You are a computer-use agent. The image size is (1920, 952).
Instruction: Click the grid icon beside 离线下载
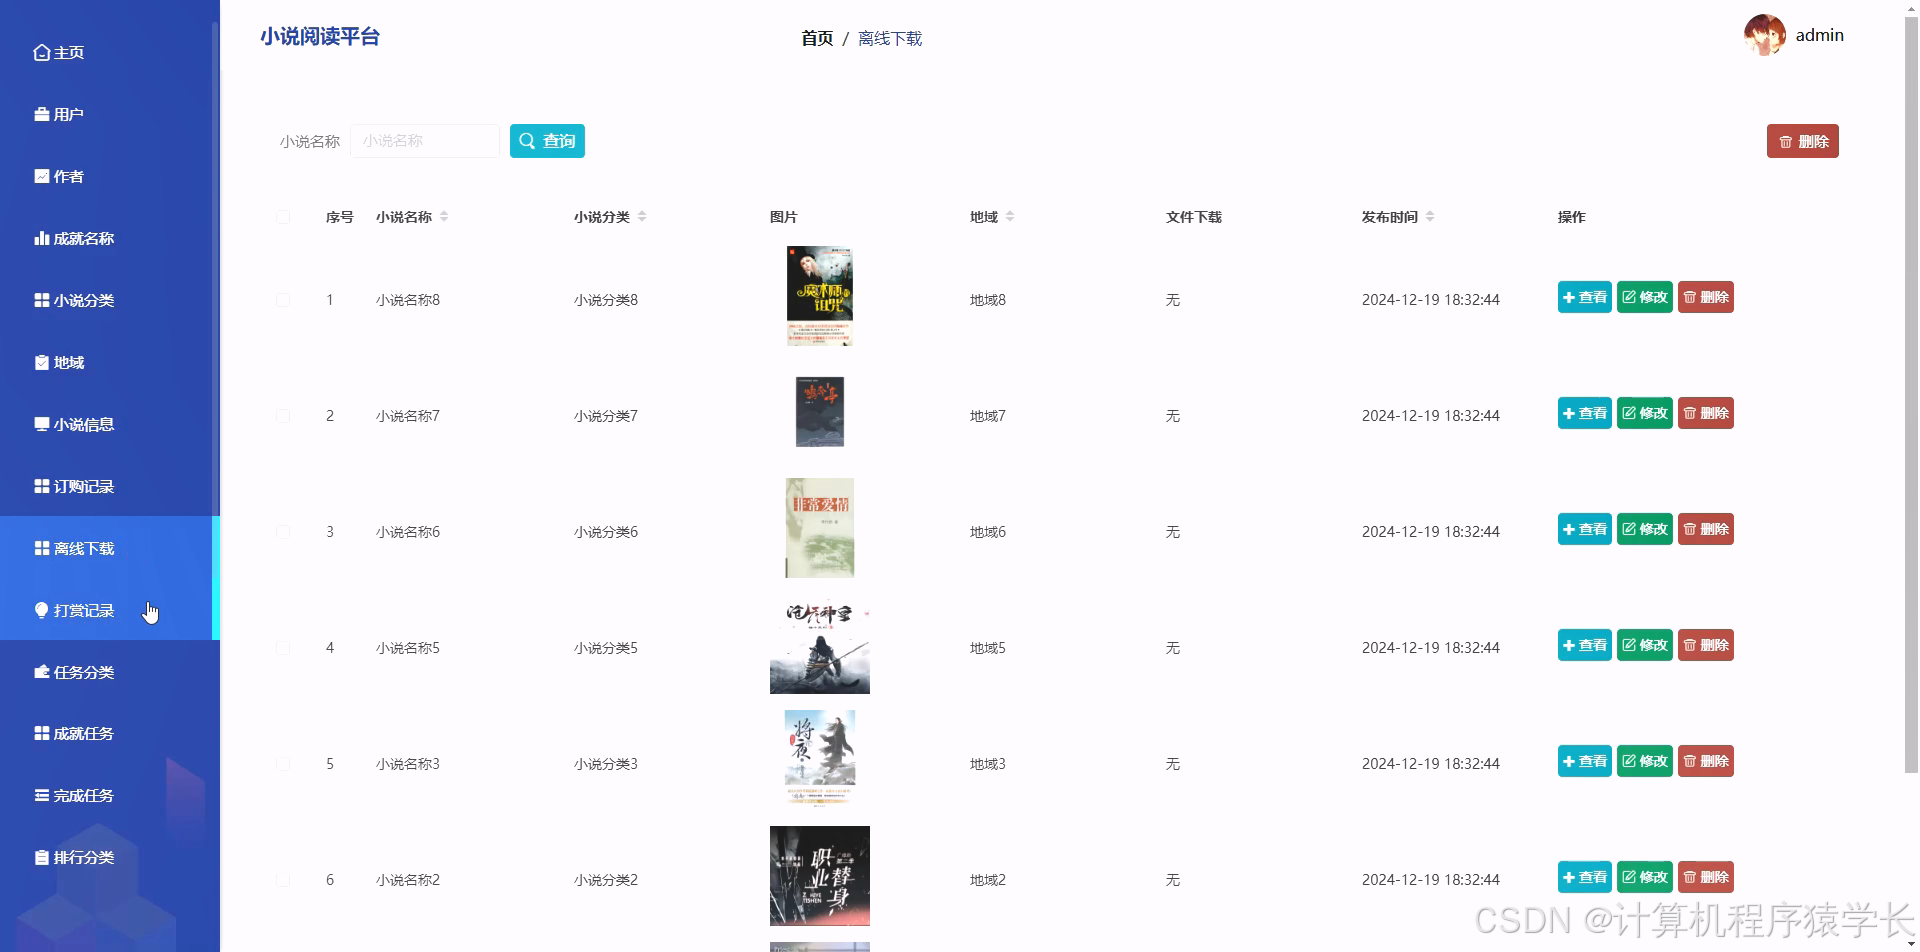[41, 549]
